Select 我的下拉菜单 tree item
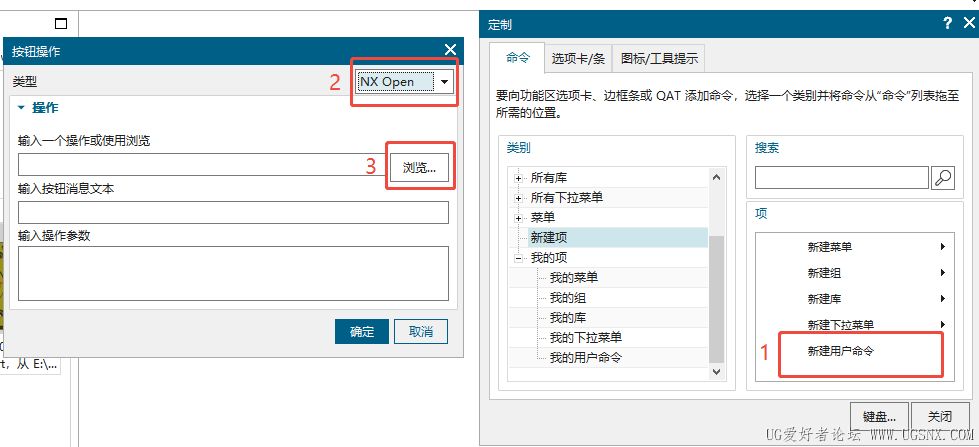Viewport: 979px width, 447px height. [586, 338]
